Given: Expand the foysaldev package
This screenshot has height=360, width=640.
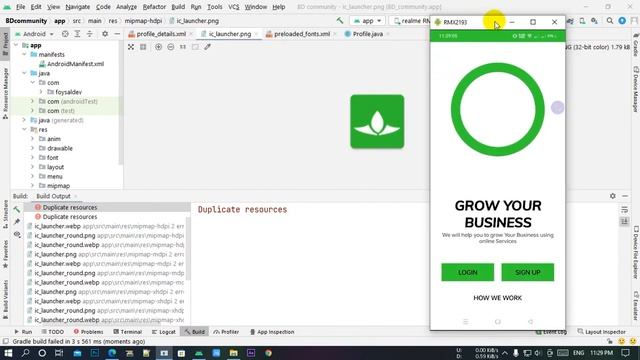Looking at the screenshot, I should (x=41, y=92).
